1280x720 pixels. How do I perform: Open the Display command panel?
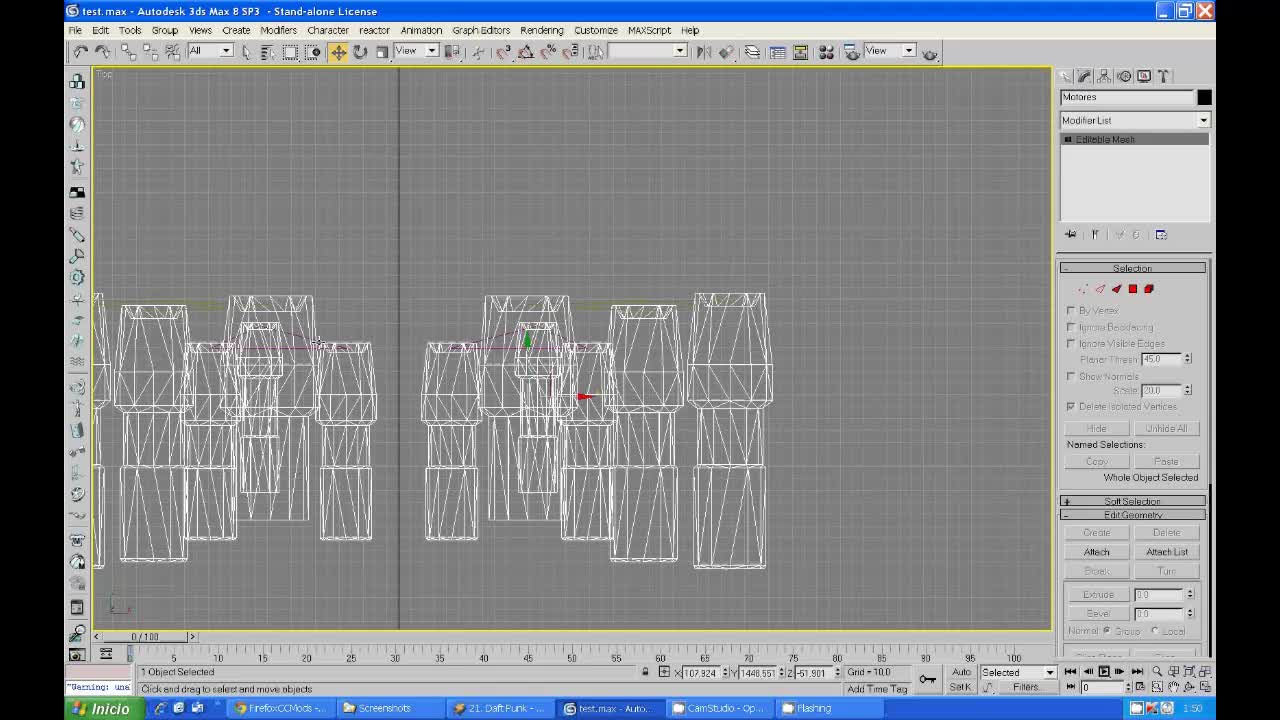[1144, 76]
